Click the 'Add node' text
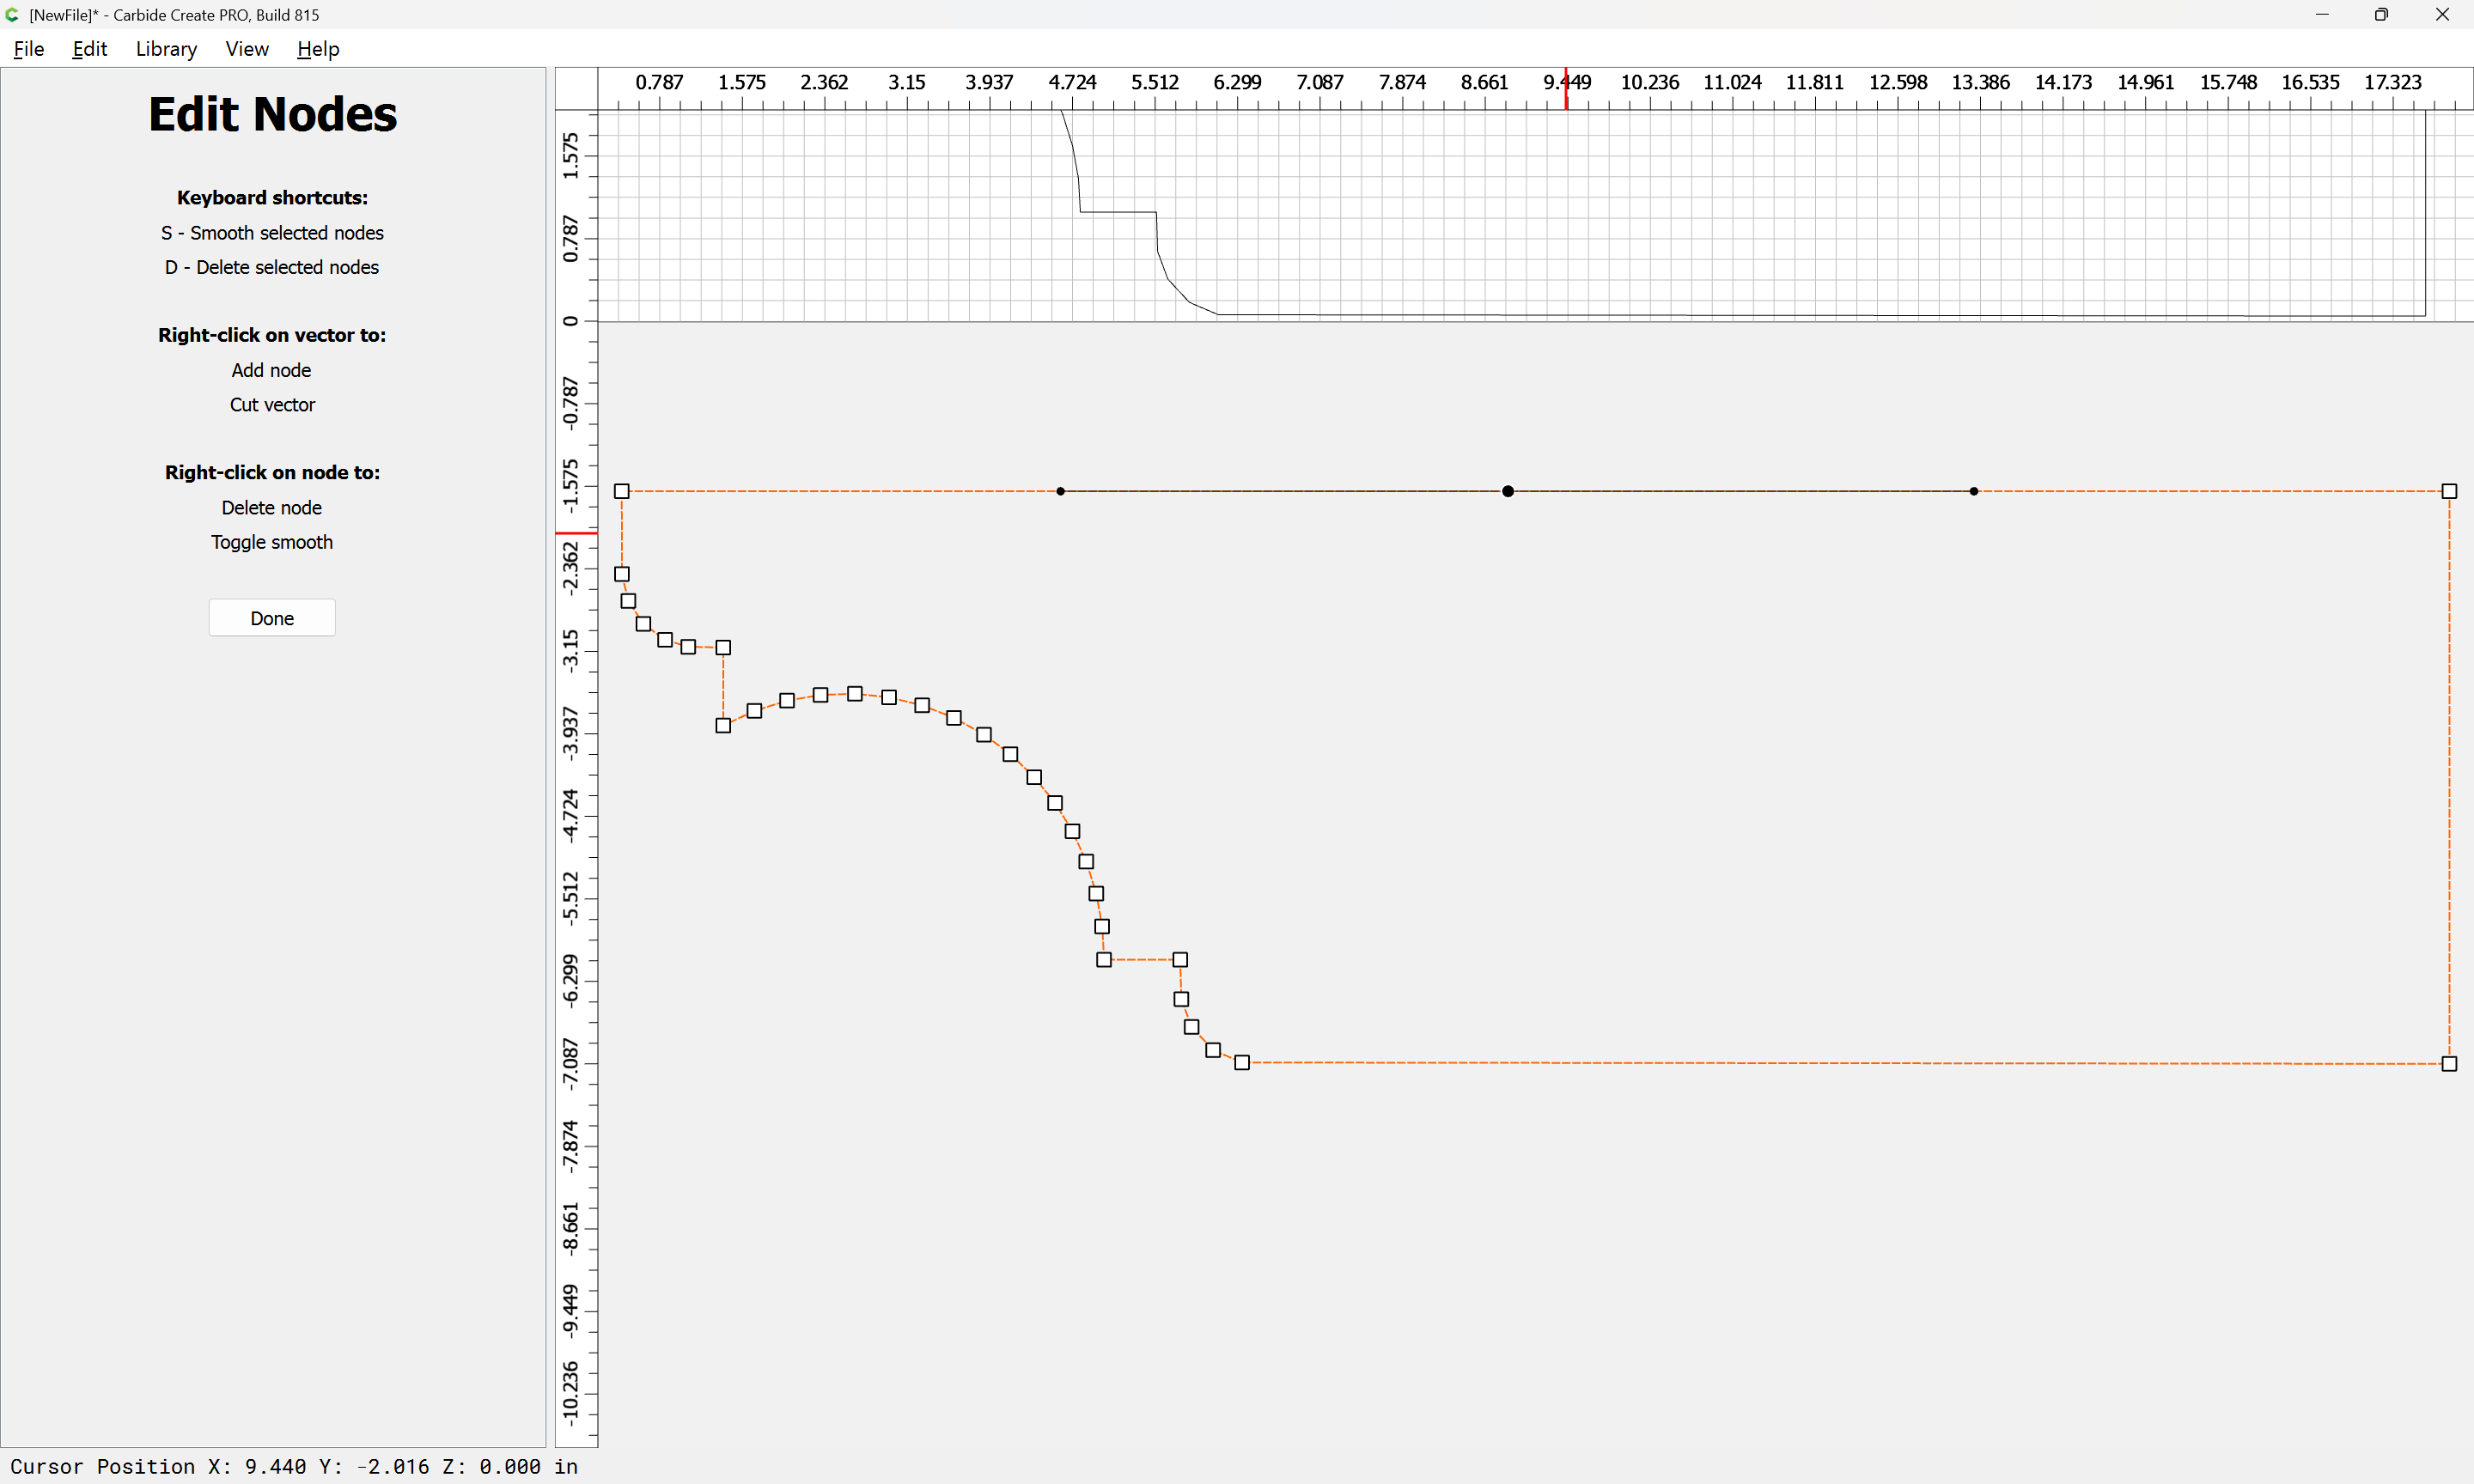The image size is (2474, 1484). click(271, 370)
